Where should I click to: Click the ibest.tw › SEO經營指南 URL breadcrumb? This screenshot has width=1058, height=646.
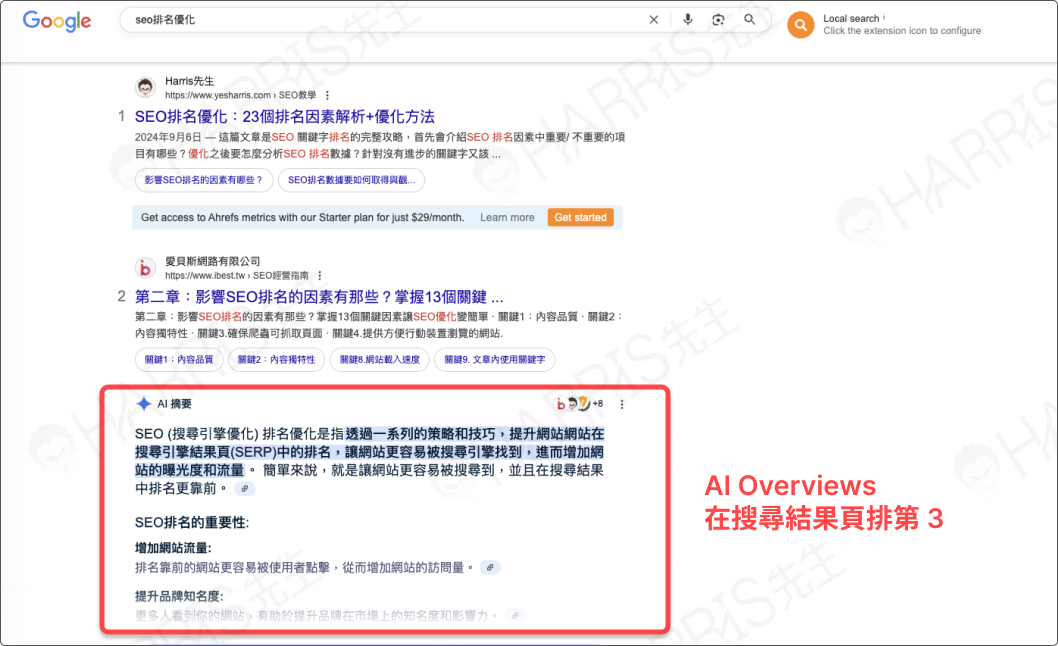(x=237, y=275)
